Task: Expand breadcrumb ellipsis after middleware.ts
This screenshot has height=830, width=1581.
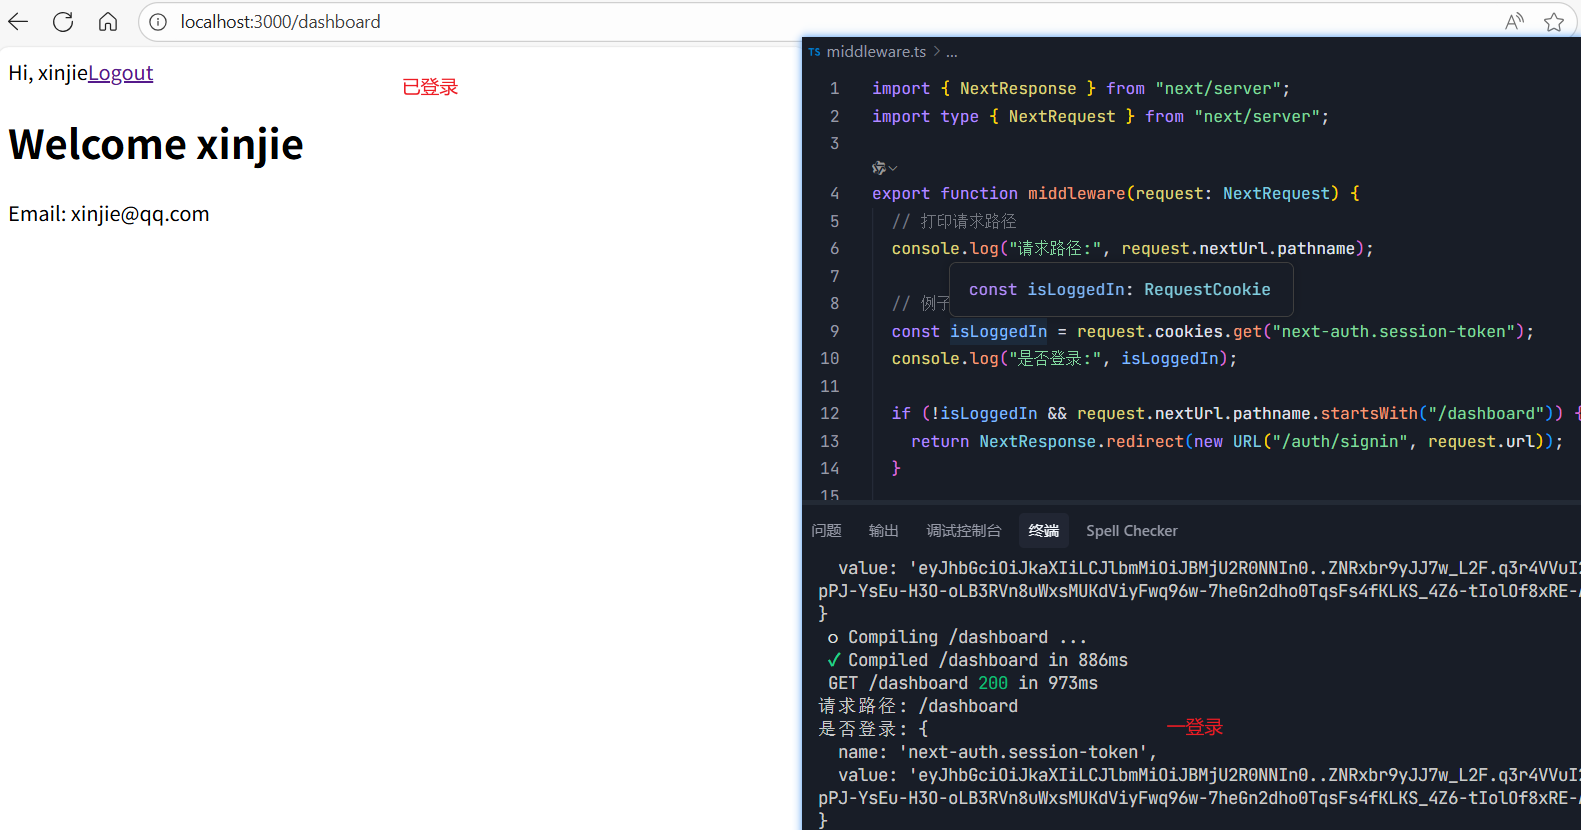Action: [952, 52]
